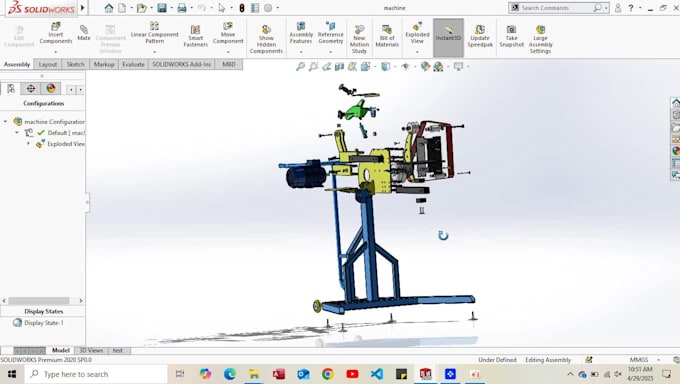Switch to 3D Views bottom tab
Viewport: 680px width, 384px height.
click(x=91, y=350)
